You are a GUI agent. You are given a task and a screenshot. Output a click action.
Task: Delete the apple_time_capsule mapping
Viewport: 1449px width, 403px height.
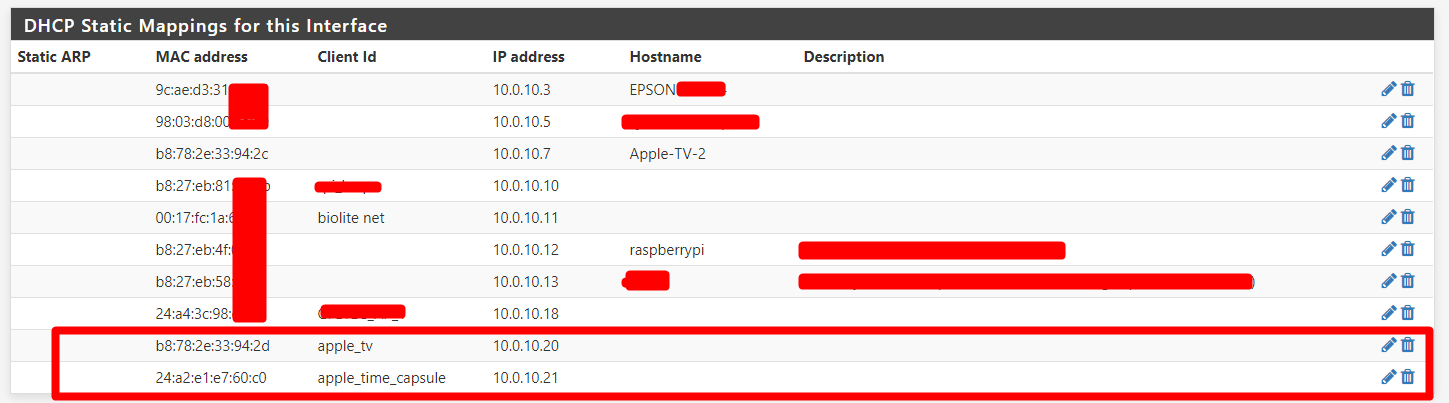1408,377
